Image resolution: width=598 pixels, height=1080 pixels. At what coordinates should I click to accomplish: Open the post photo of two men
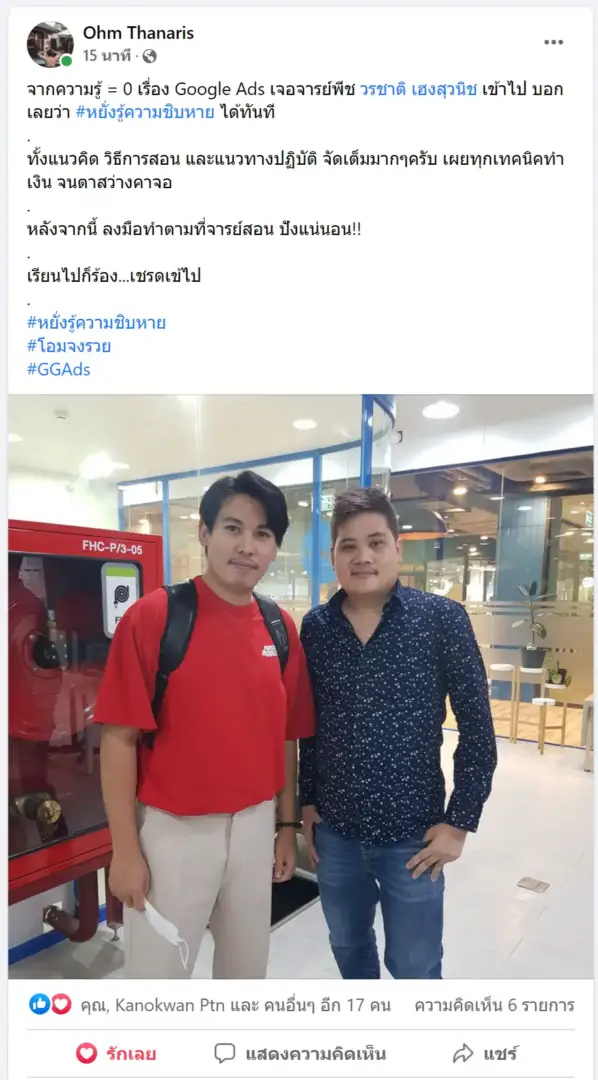point(300,687)
